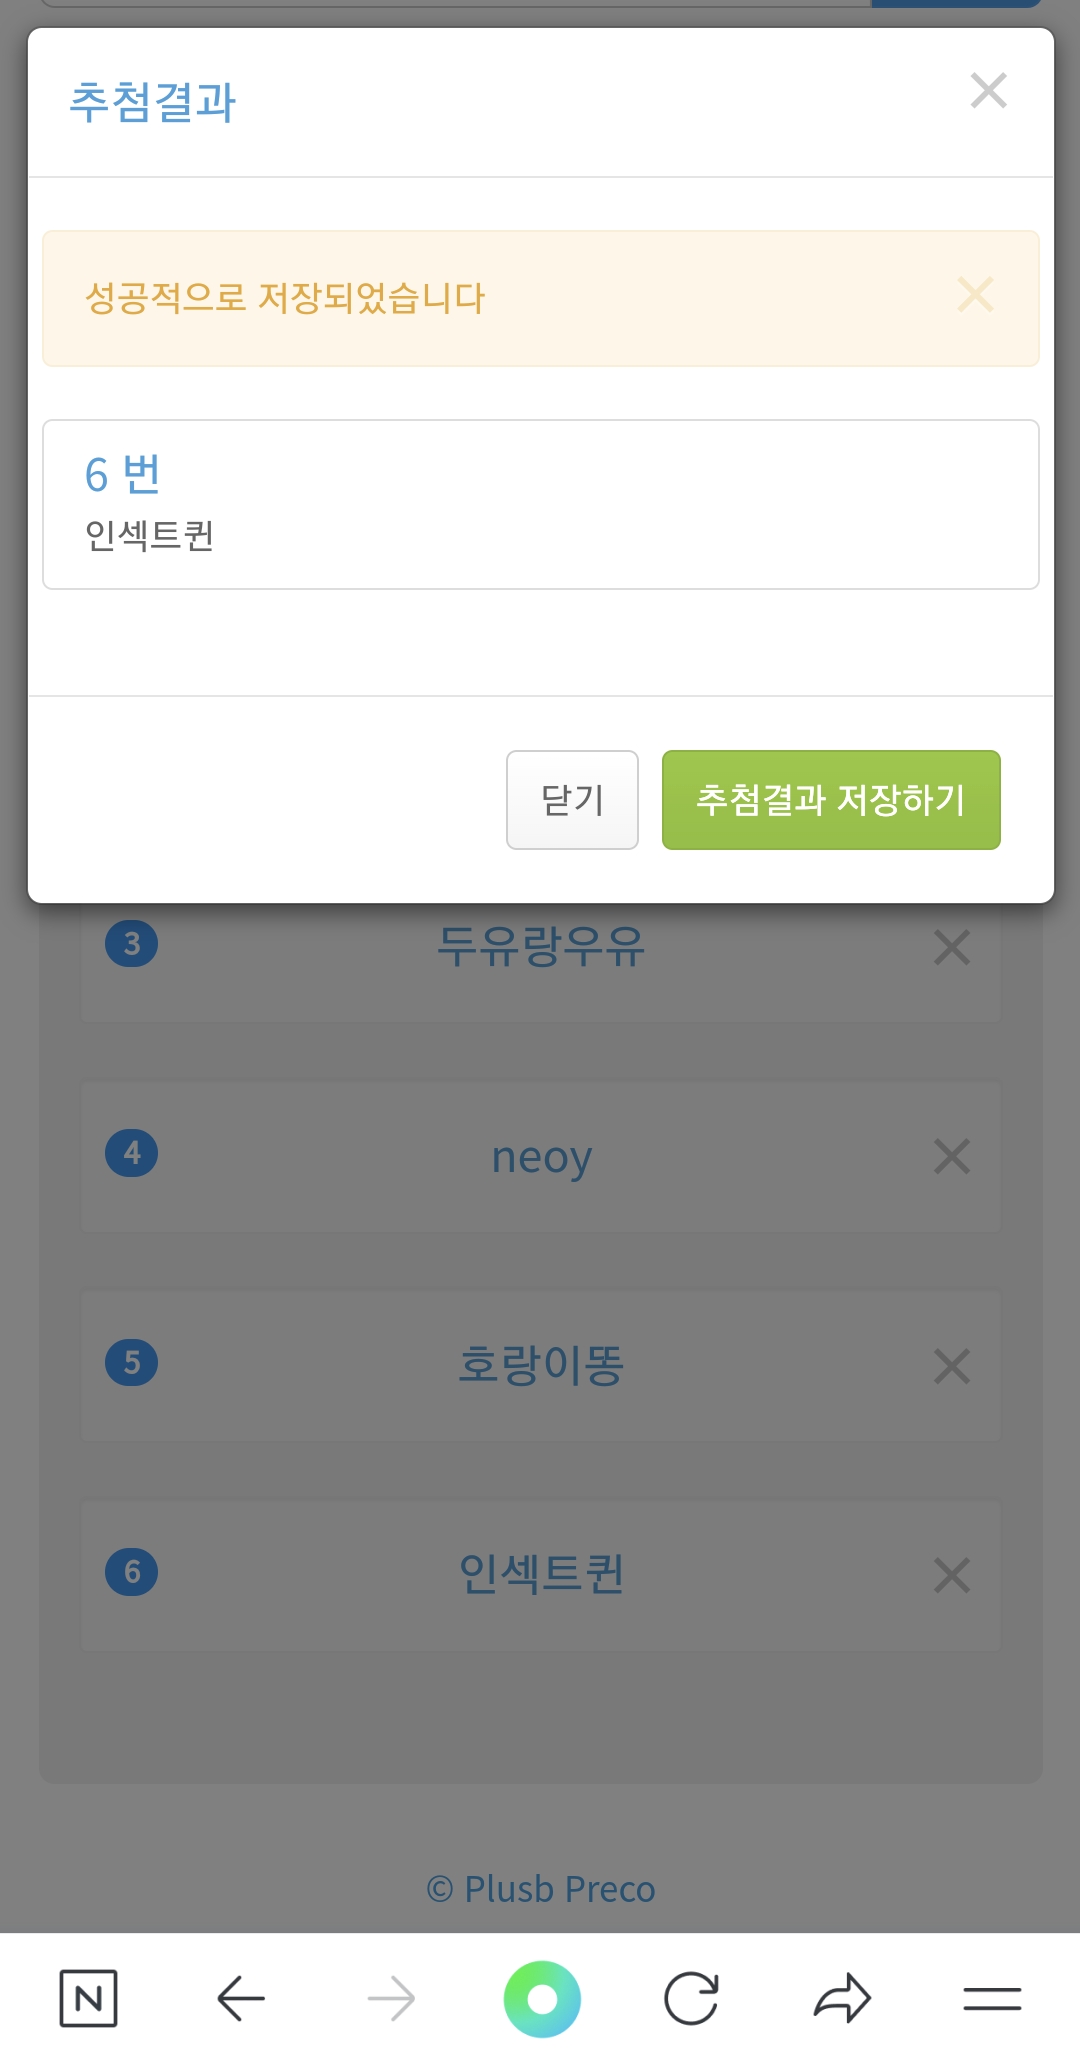Dismiss the 성공적으로 저장되었습니다 alert
The height and width of the screenshot is (2064, 1080).
tap(975, 295)
